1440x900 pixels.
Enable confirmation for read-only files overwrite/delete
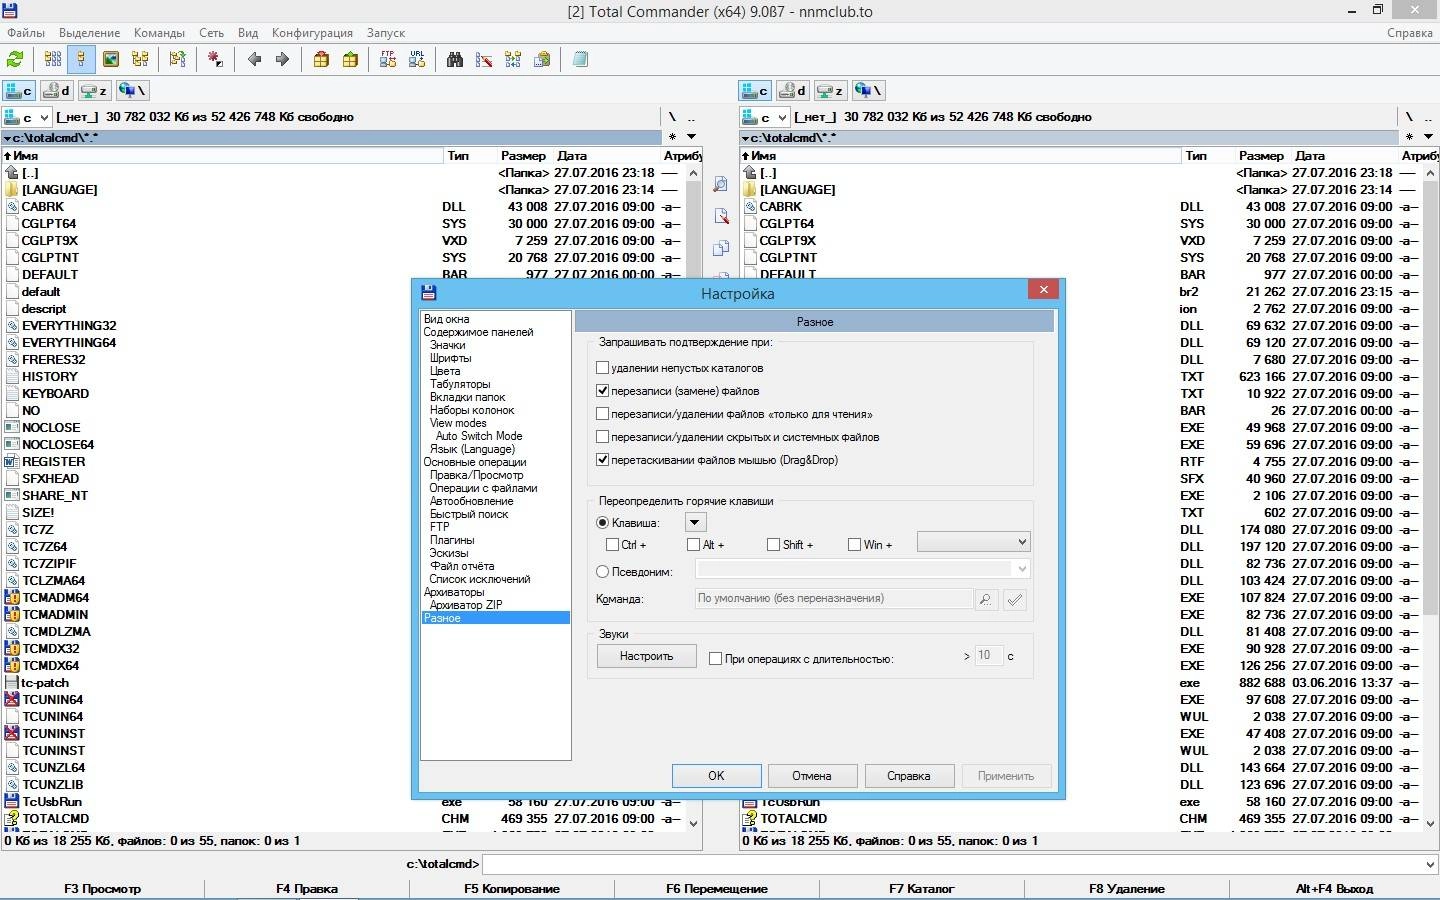pos(602,414)
